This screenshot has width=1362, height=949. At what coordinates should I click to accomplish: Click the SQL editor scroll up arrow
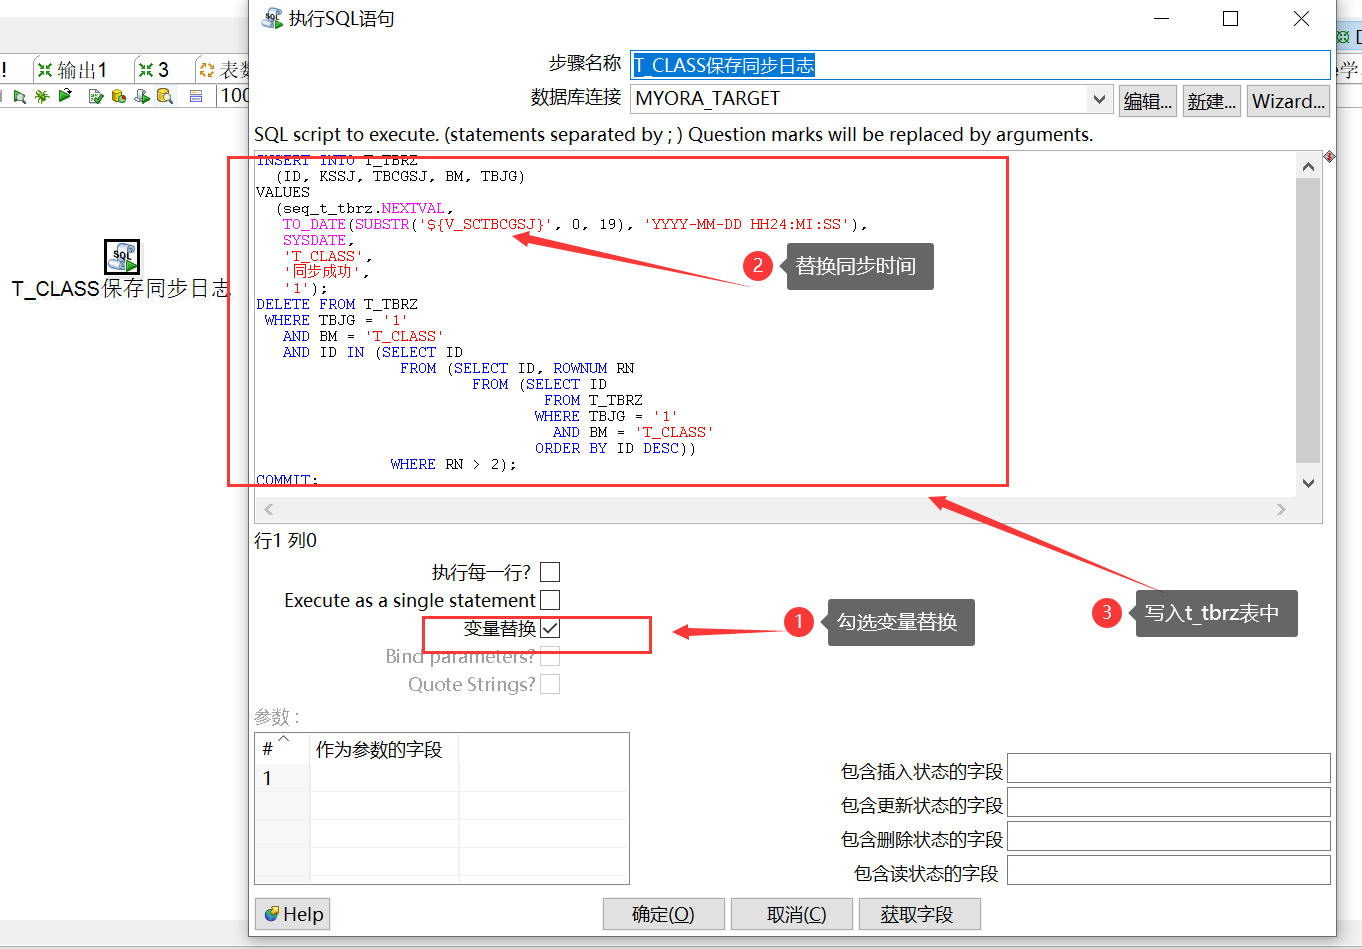(x=1308, y=166)
